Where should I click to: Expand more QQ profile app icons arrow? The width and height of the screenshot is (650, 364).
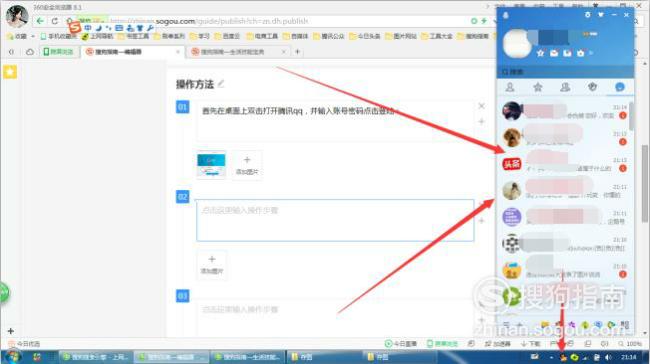[x=591, y=53]
